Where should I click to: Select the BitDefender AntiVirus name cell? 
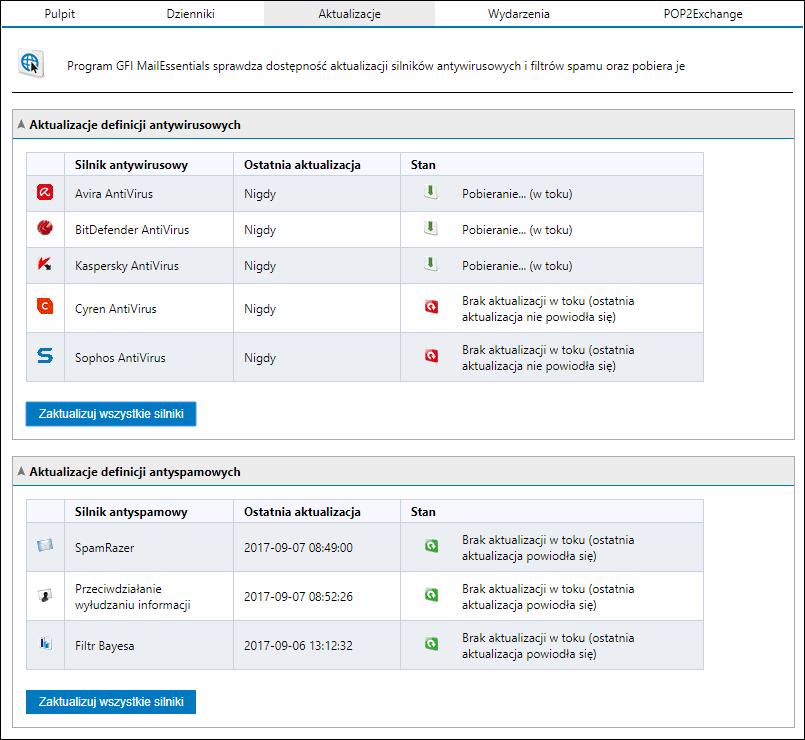(x=149, y=230)
